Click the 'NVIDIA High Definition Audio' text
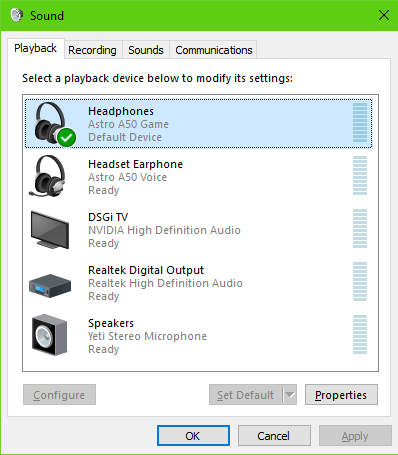 coord(164,230)
